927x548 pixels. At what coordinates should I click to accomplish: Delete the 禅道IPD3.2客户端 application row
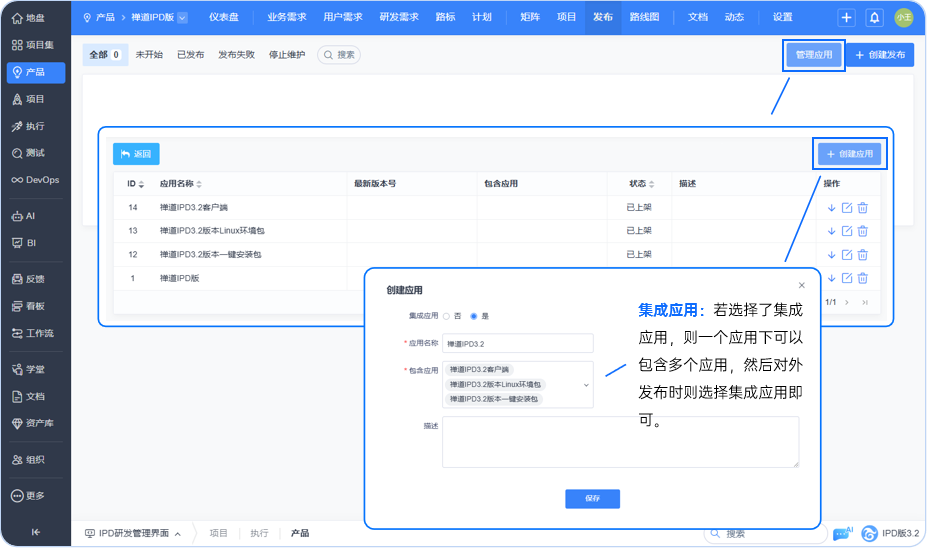[863, 208]
